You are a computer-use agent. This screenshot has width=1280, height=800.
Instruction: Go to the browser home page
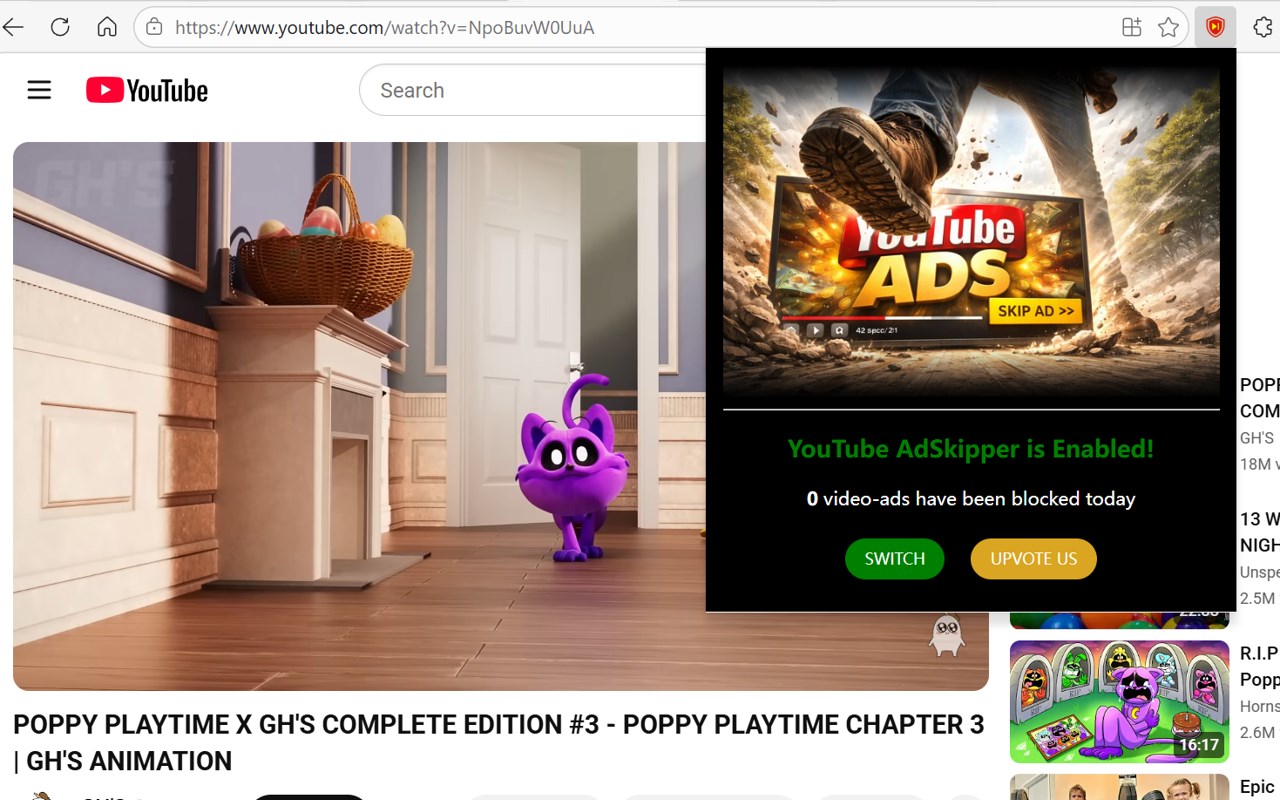(107, 27)
